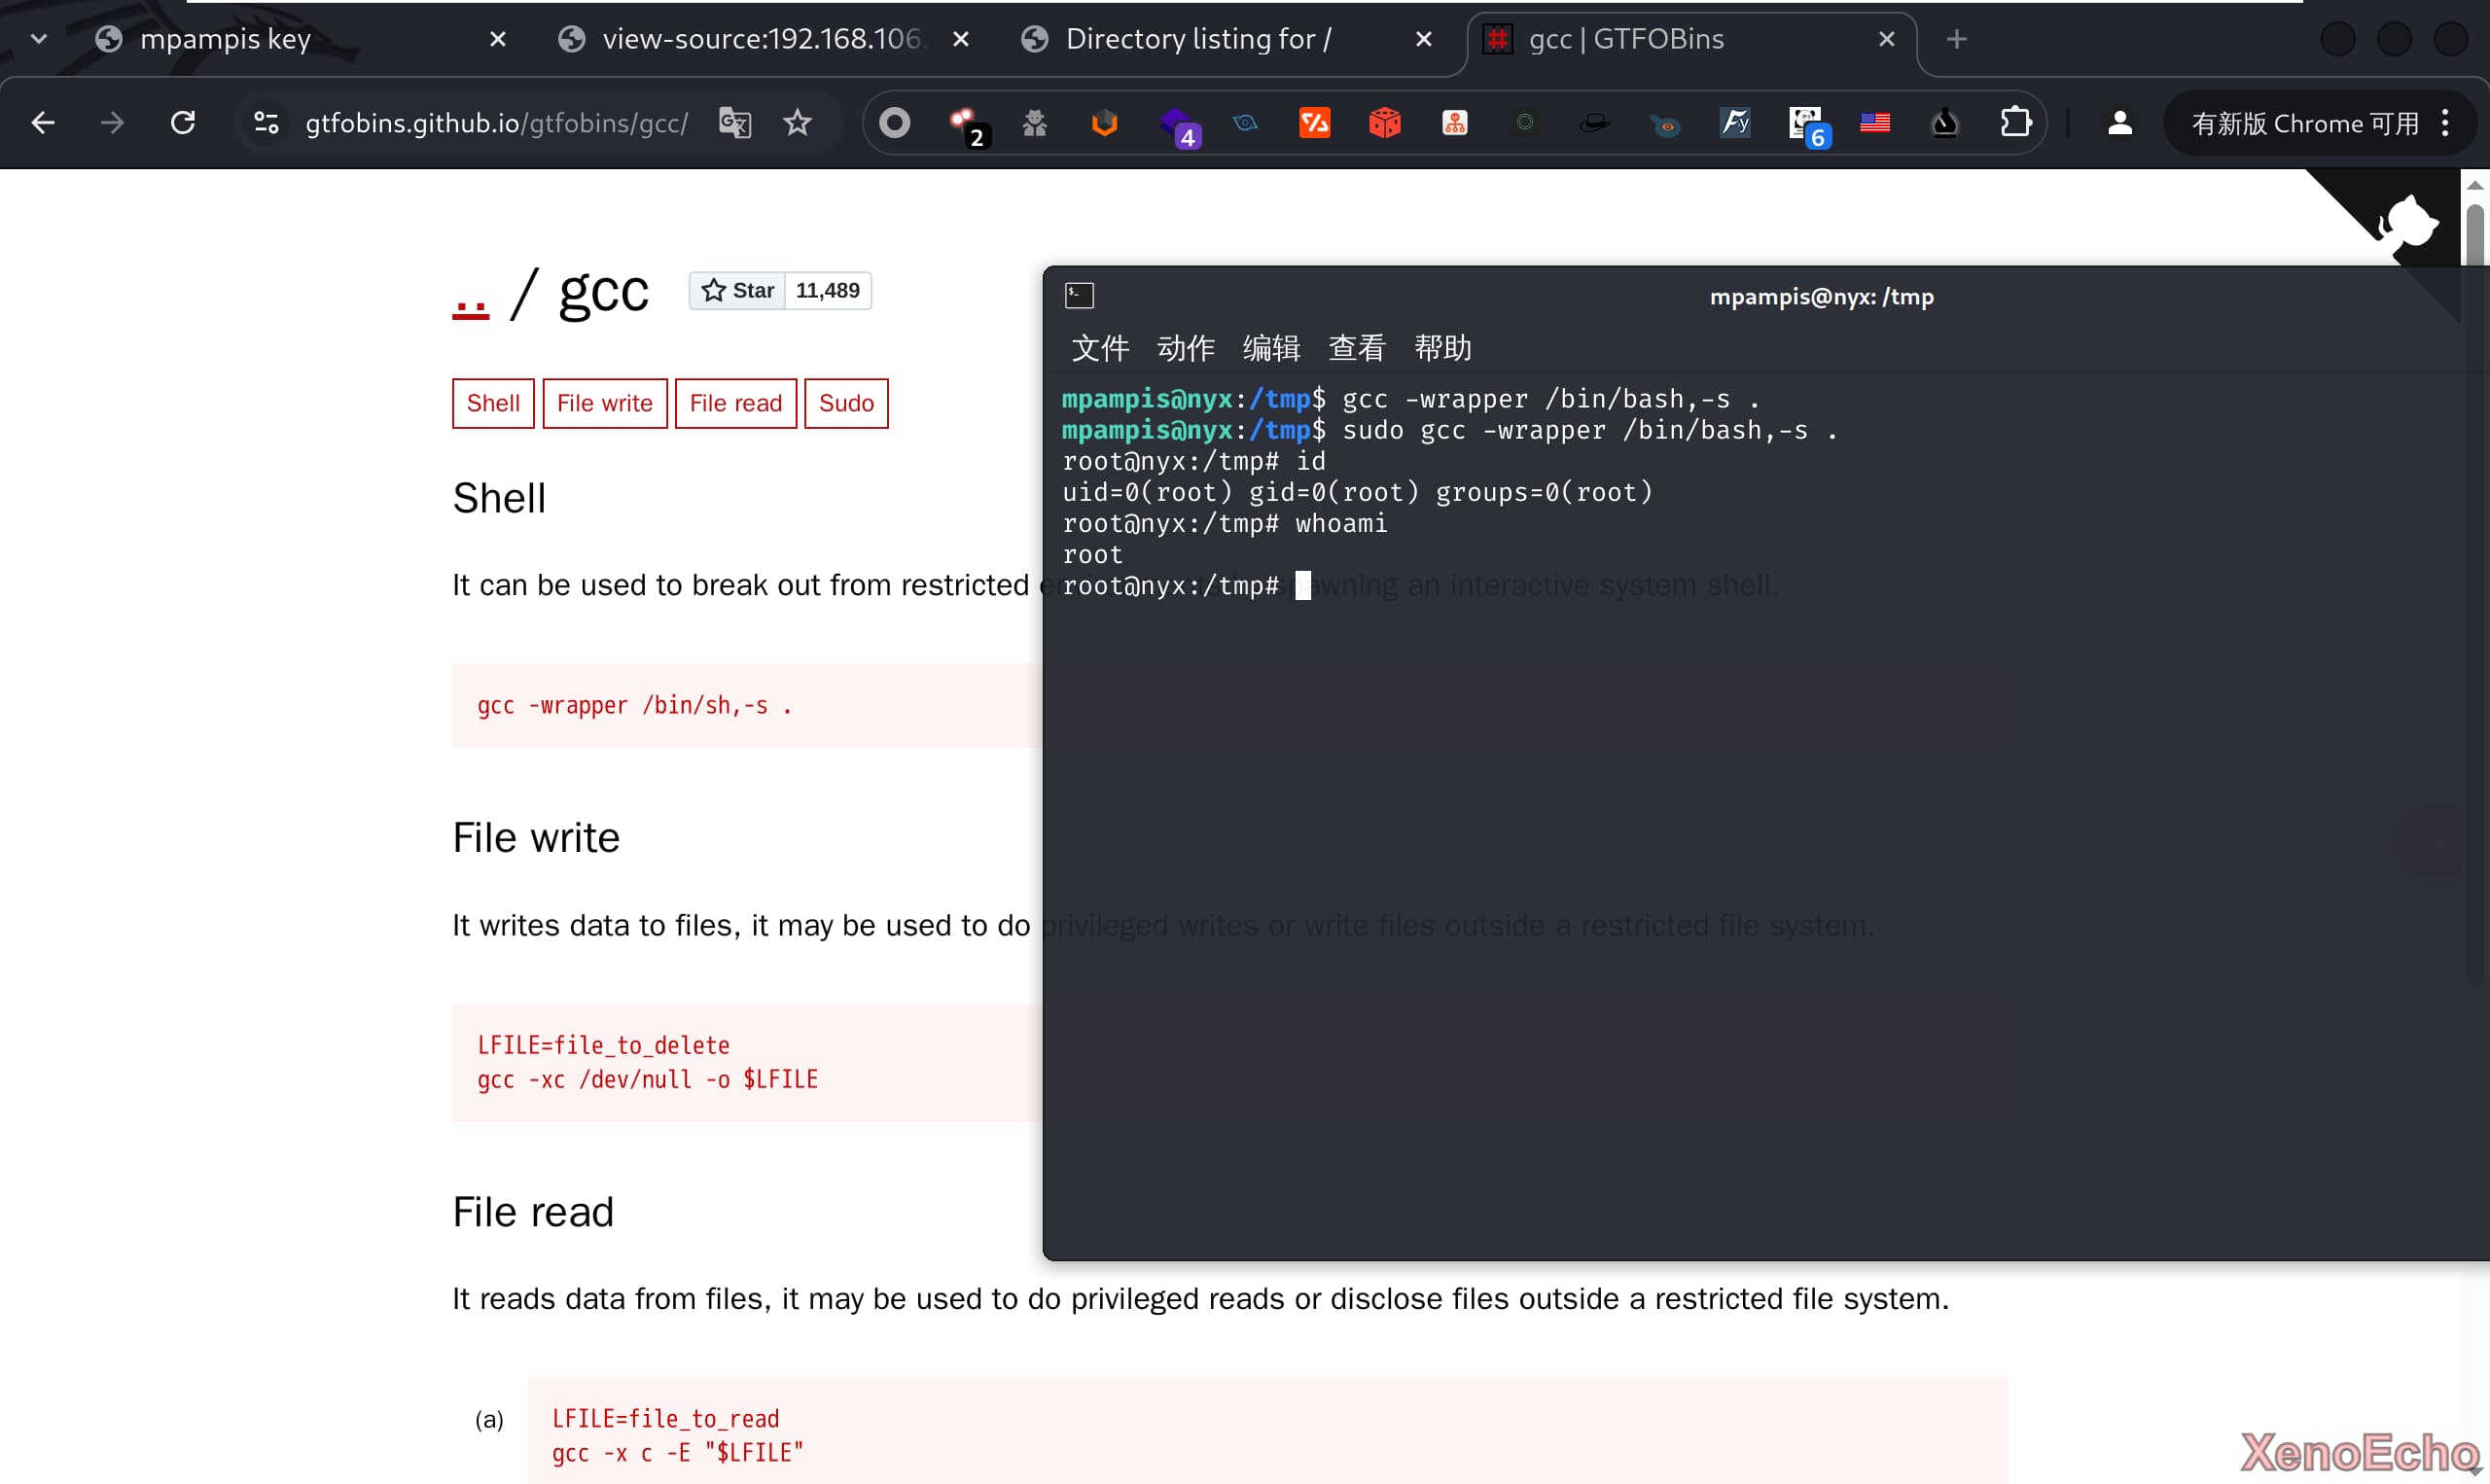The width and height of the screenshot is (2490, 1484).
Task: Switch to the mpampis key tab
Action: 226,39
